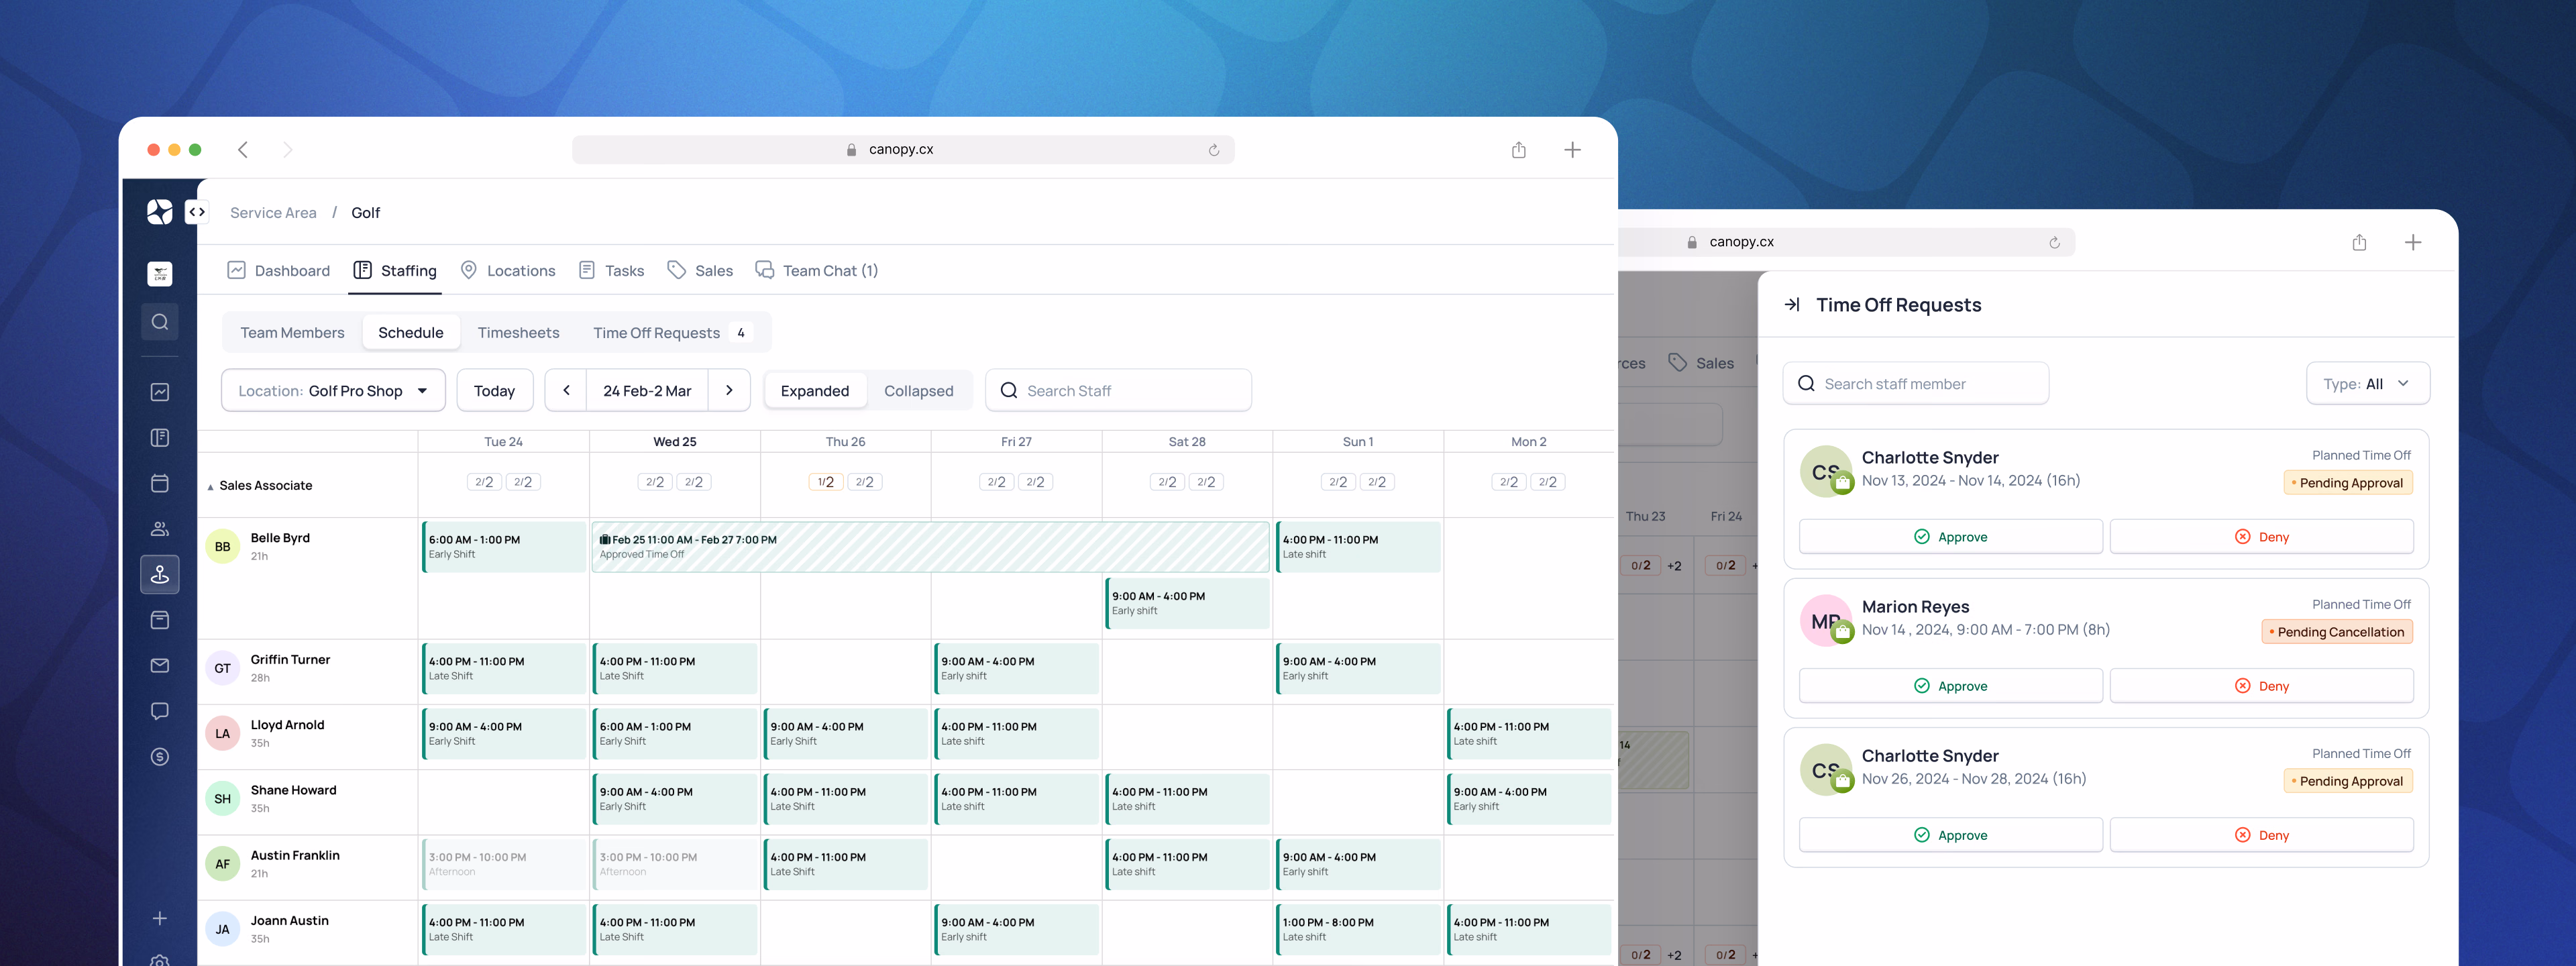2576x966 pixels.
Task: Click the Search Staff field
Action: pos(1118,391)
